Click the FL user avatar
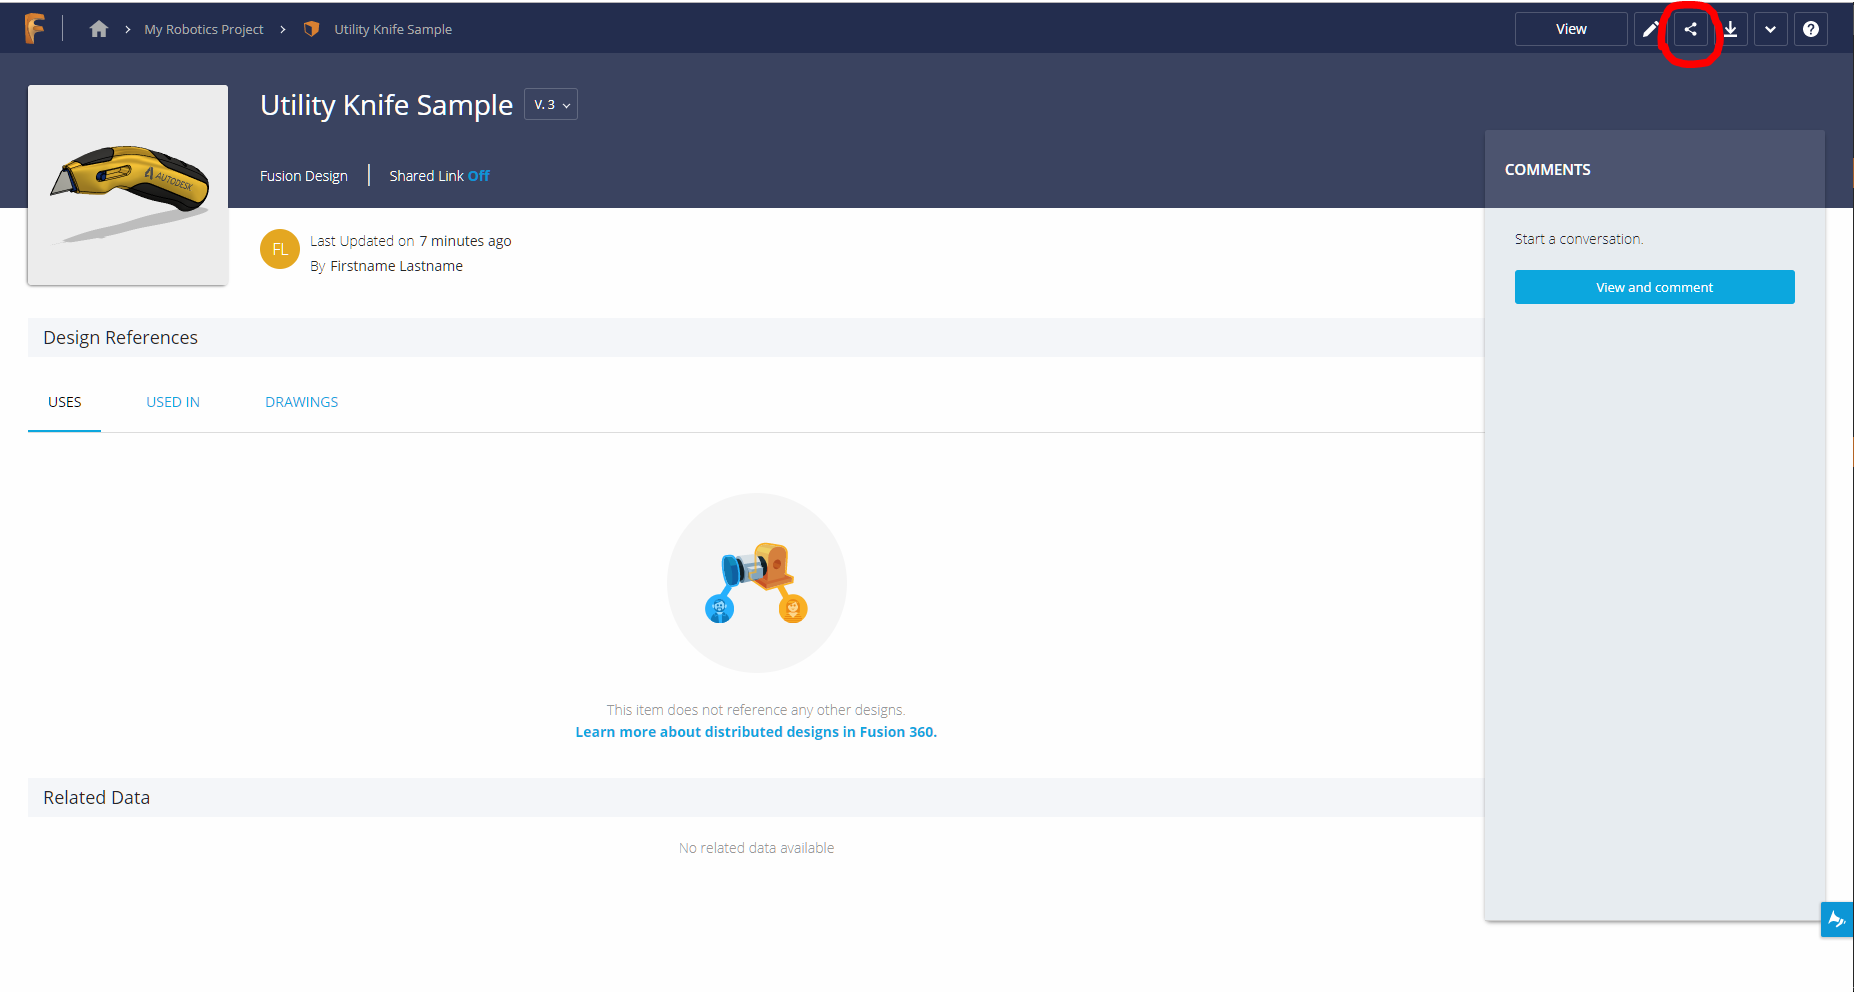The image size is (1854, 992). click(x=280, y=249)
